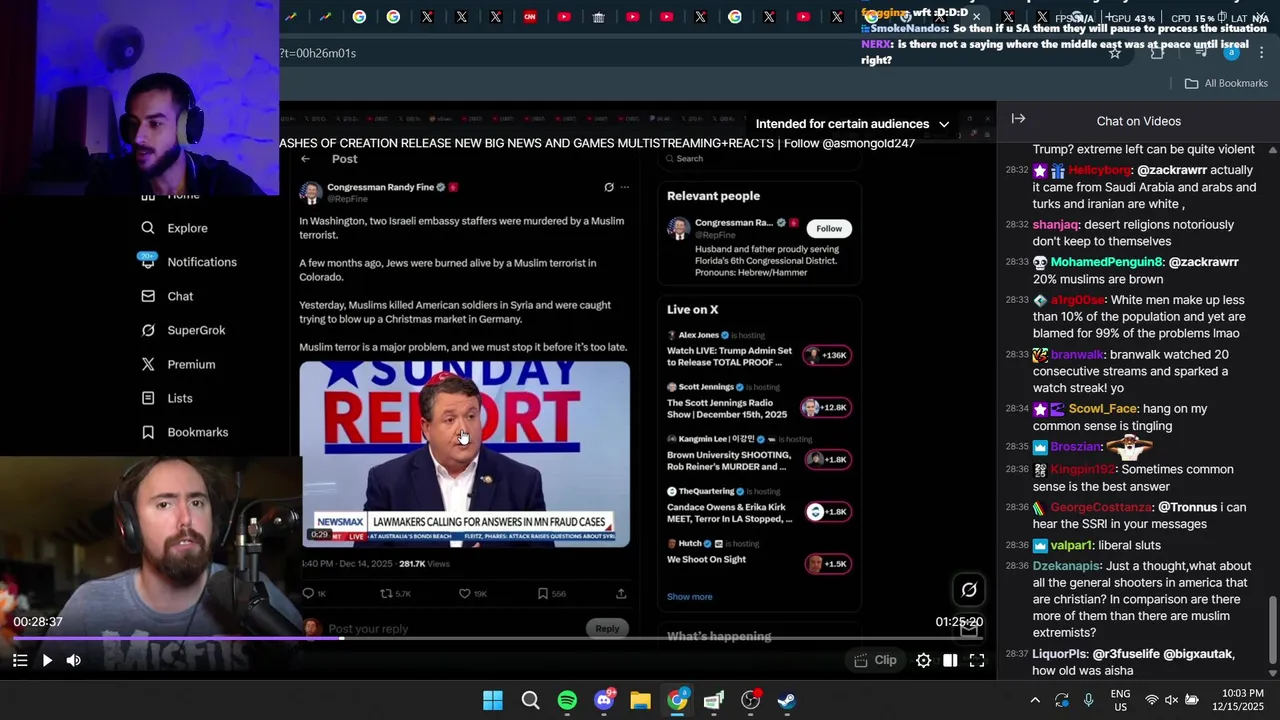Follow Congressman Randy Fine
The image size is (1280, 720).
(x=829, y=228)
